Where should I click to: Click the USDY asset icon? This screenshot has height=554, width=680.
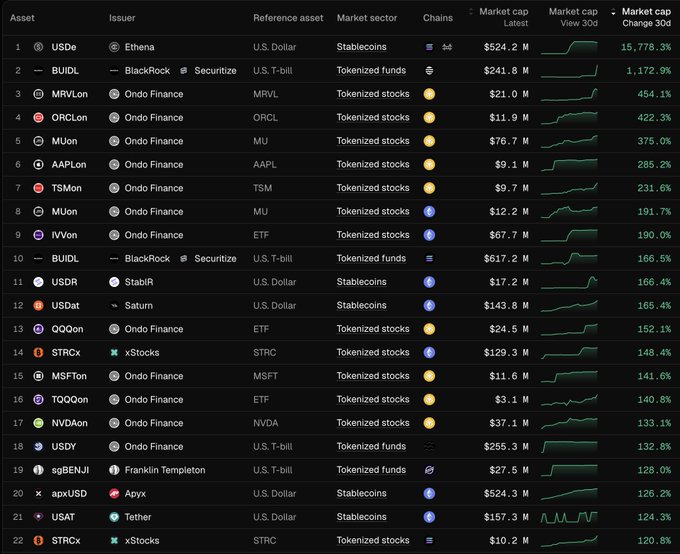(x=38, y=446)
